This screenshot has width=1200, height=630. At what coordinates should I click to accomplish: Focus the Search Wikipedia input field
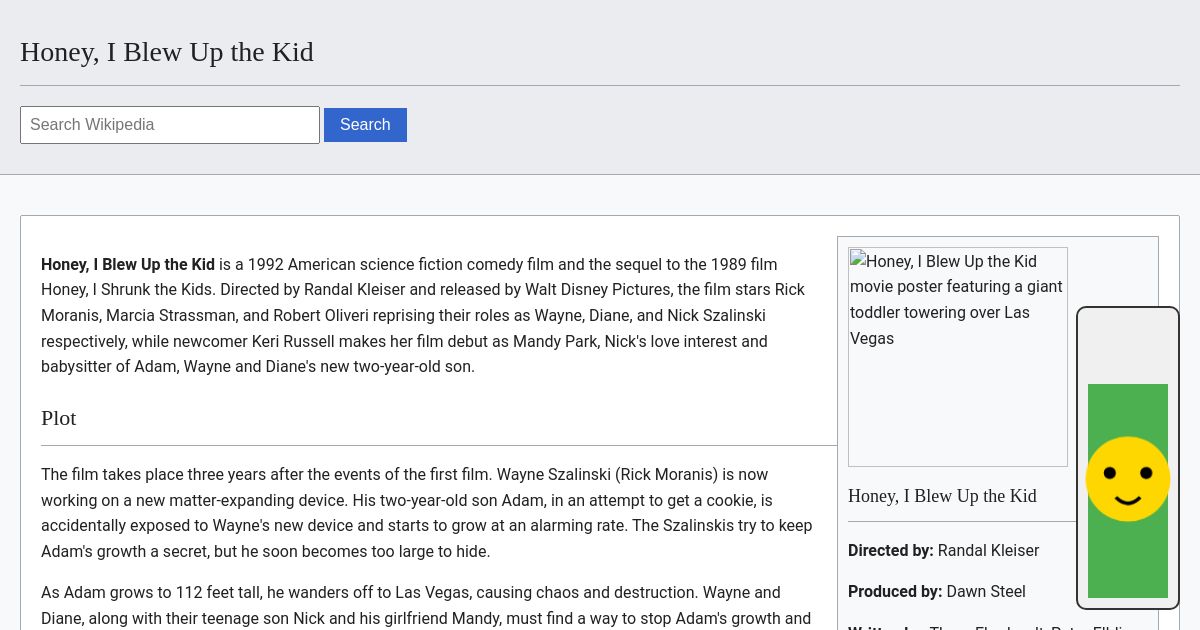pos(170,125)
